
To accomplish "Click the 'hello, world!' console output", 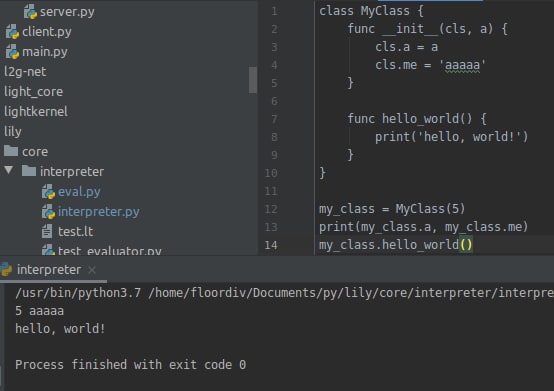I will pyautogui.click(x=60, y=329).
